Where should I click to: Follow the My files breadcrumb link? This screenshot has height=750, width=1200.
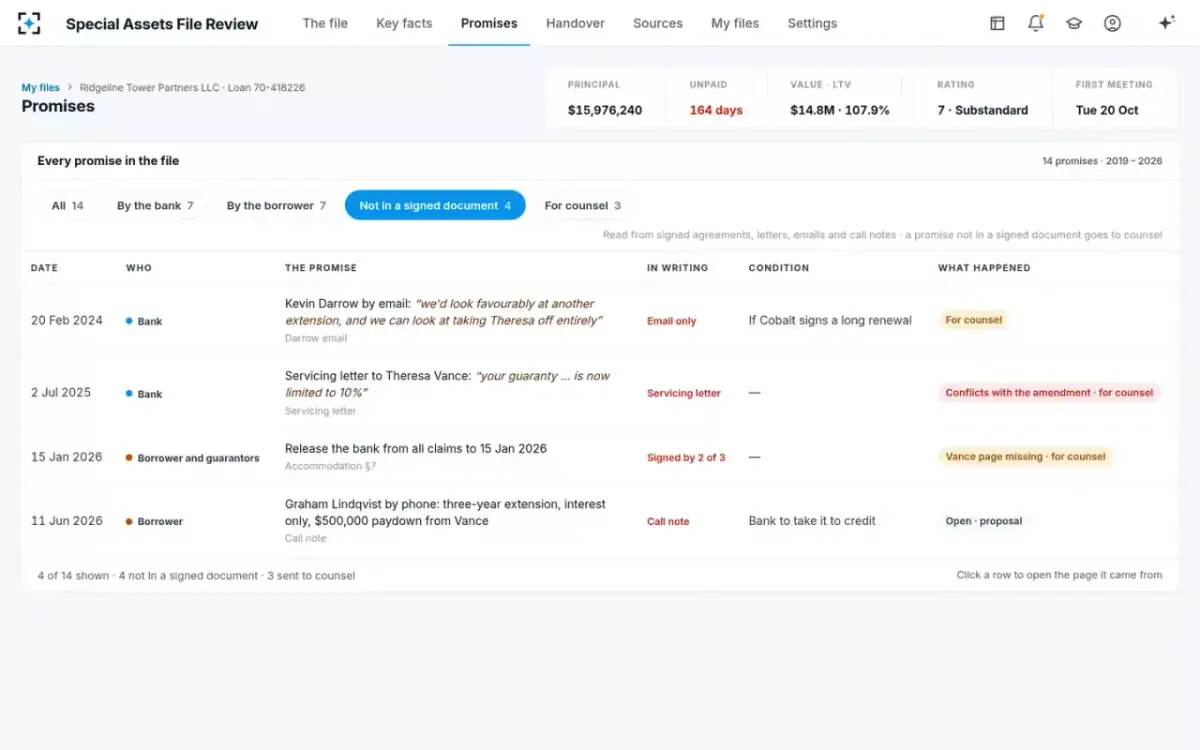[41, 88]
